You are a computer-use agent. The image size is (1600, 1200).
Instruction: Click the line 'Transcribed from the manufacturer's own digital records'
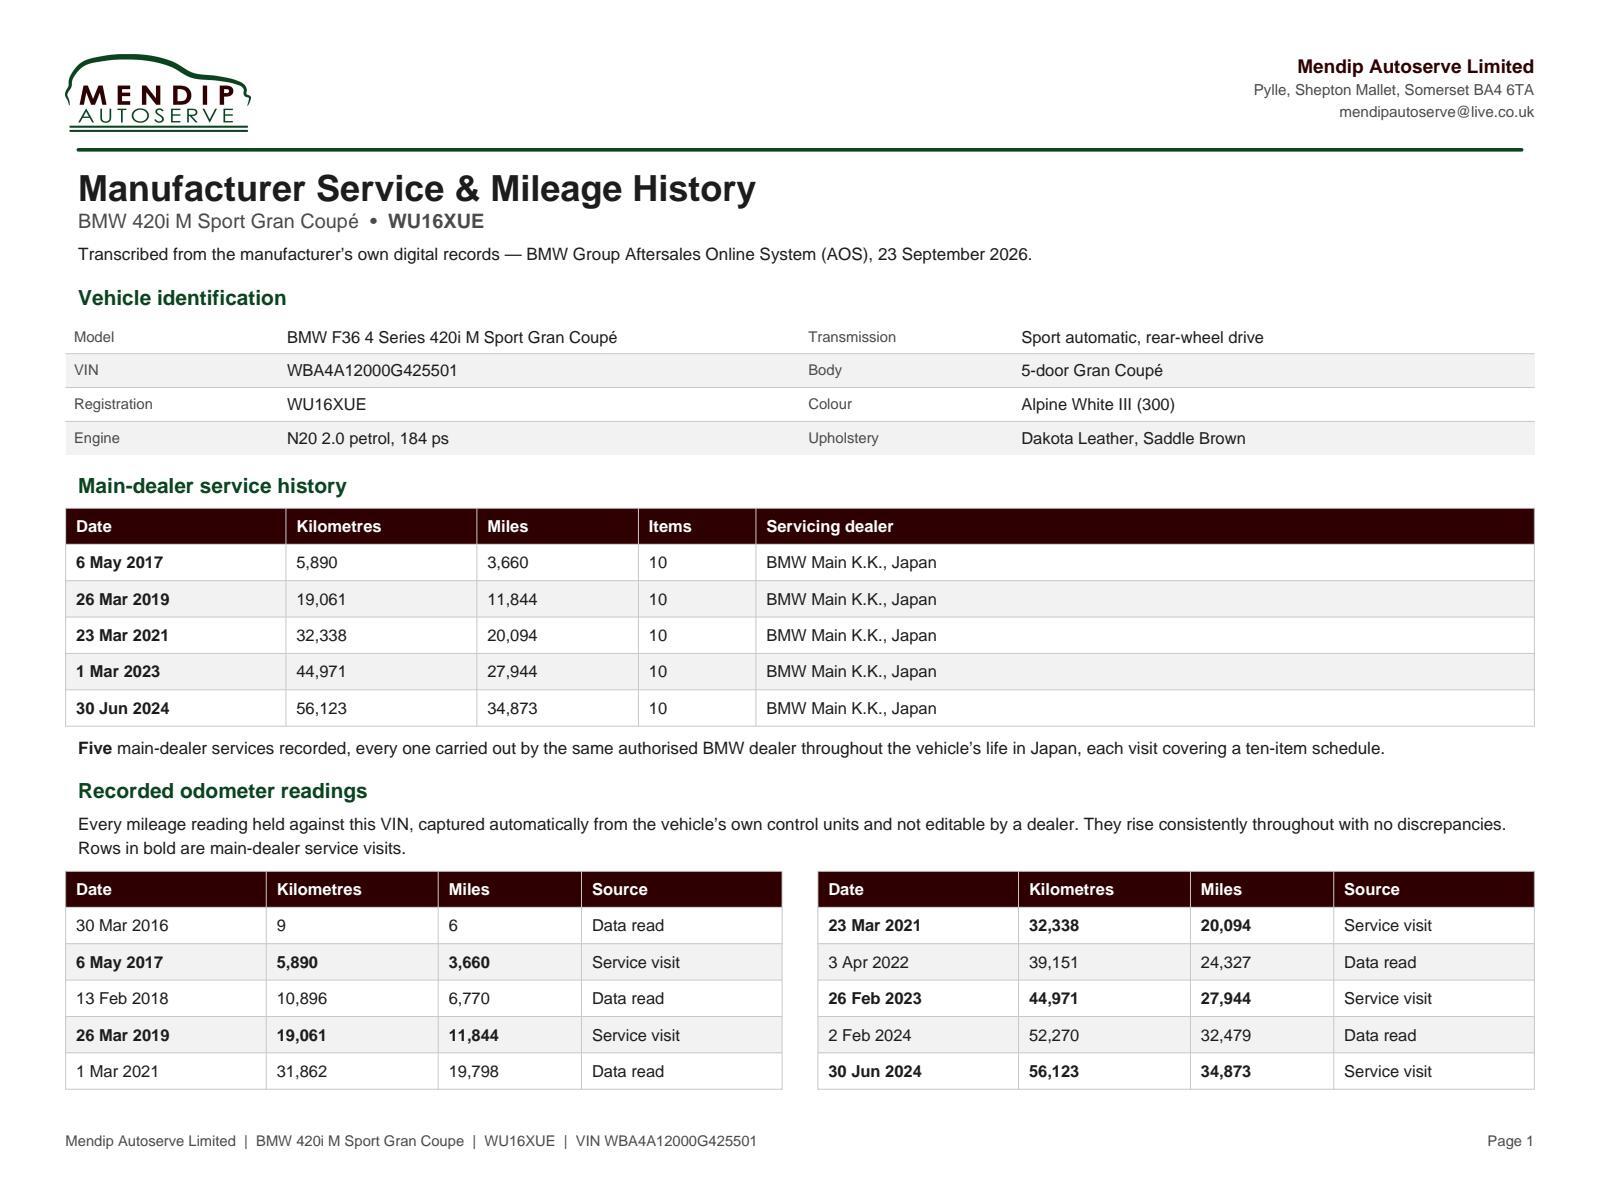point(555,254)
